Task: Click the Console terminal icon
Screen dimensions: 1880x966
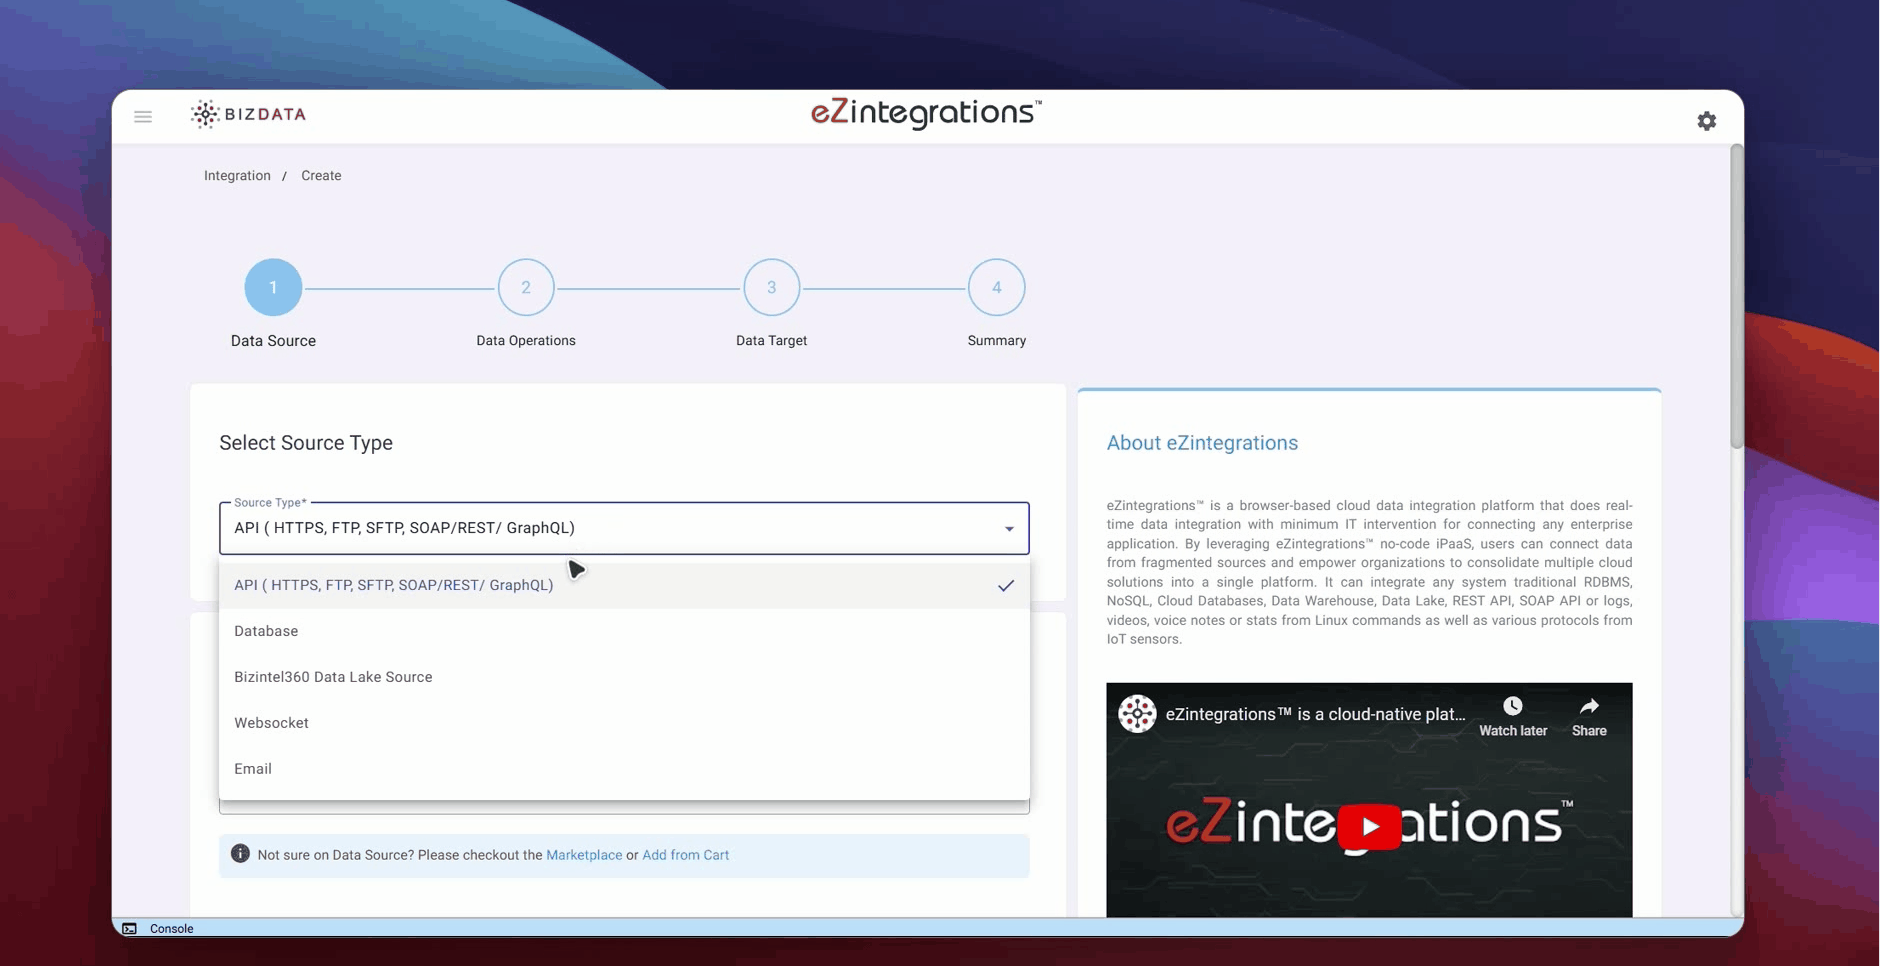Action: click(x=130, y=929)
